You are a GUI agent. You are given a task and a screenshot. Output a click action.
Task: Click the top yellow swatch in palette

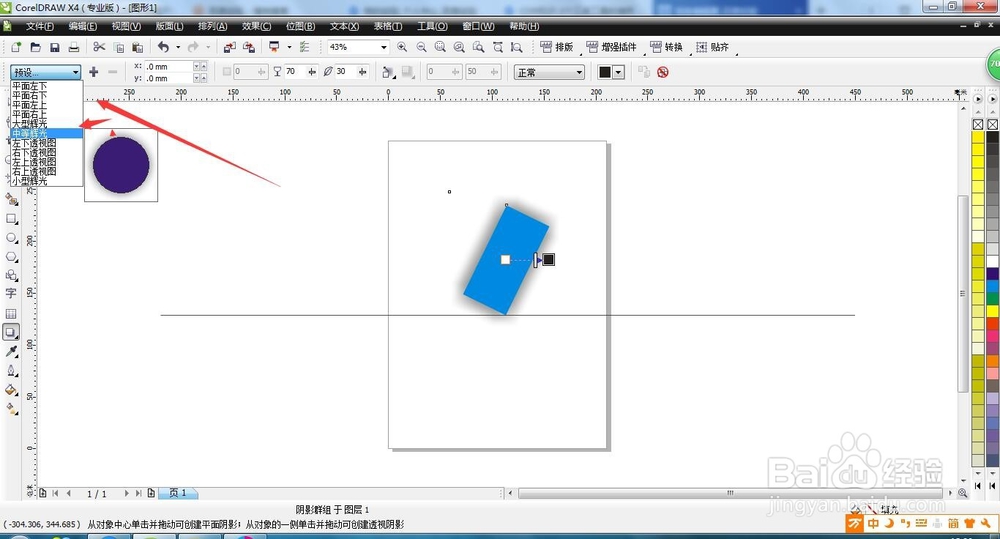[x=978, y=136]
